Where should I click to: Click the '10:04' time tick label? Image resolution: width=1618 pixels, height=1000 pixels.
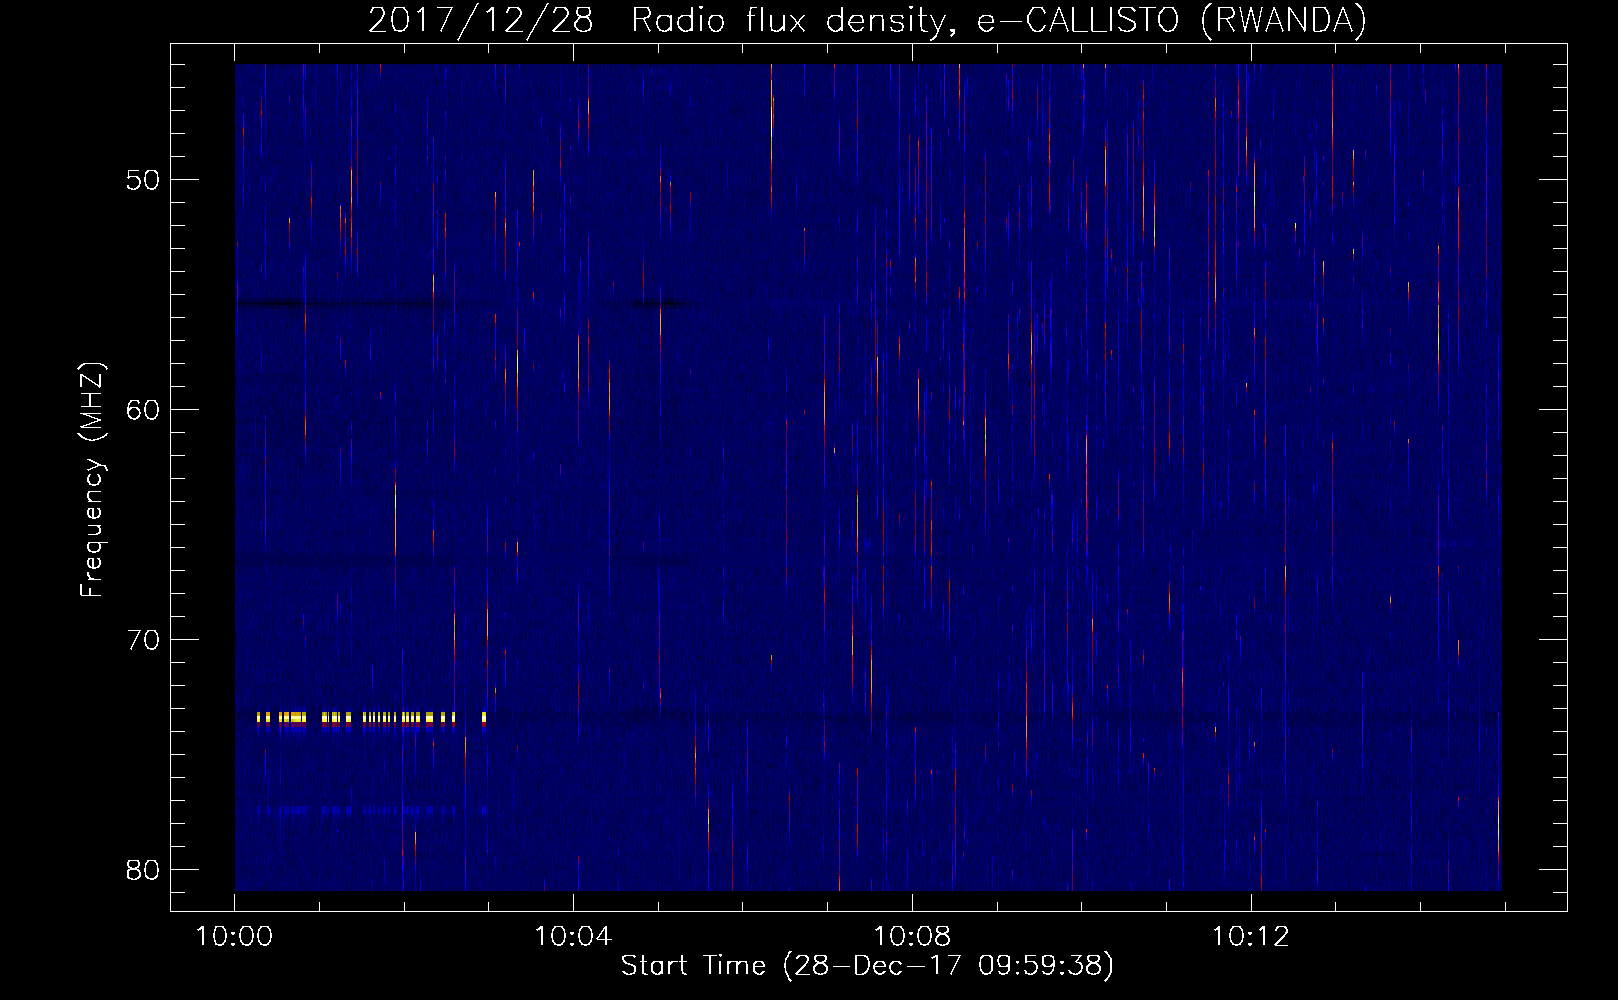[x=573, y=937]
